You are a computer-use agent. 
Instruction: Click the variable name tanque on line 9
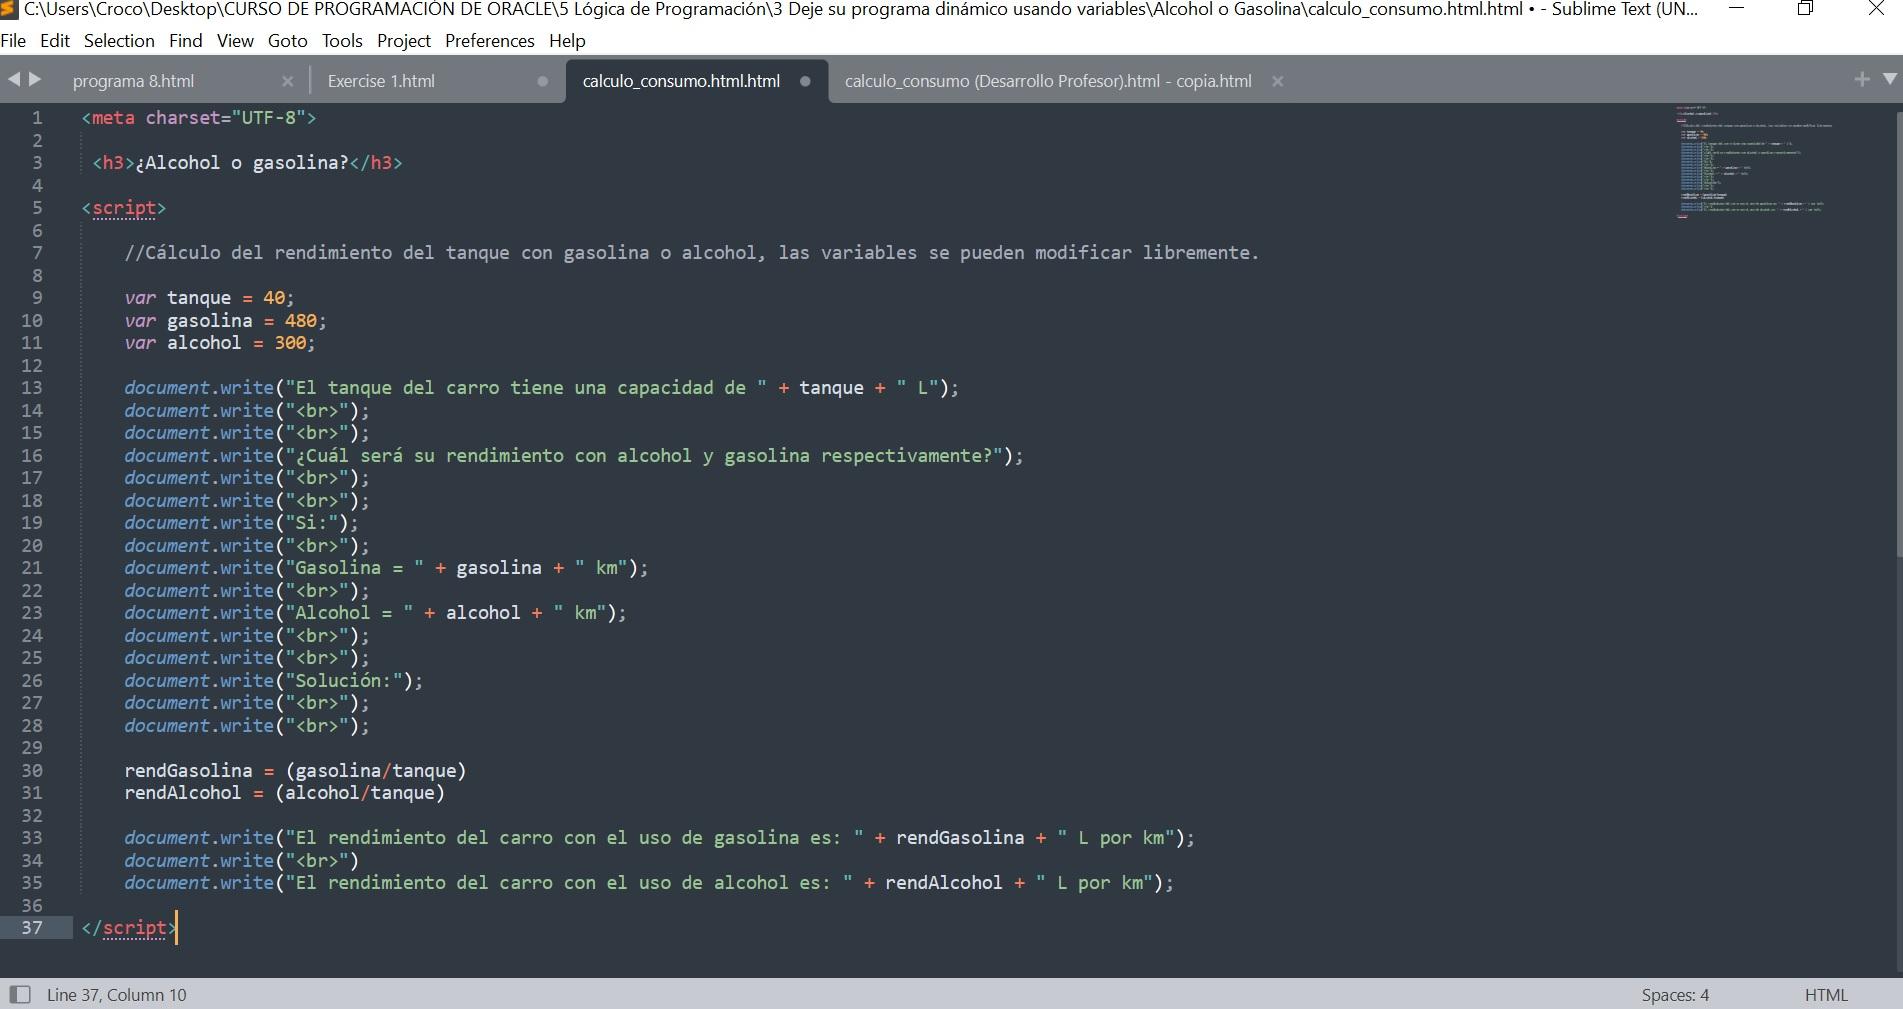199,298
